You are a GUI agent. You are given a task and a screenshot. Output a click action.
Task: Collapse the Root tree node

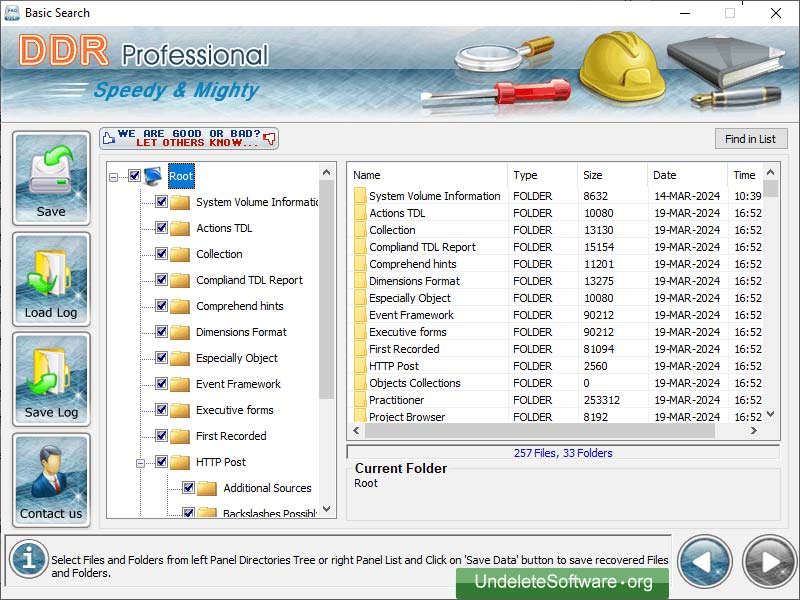tap(113, 178)
